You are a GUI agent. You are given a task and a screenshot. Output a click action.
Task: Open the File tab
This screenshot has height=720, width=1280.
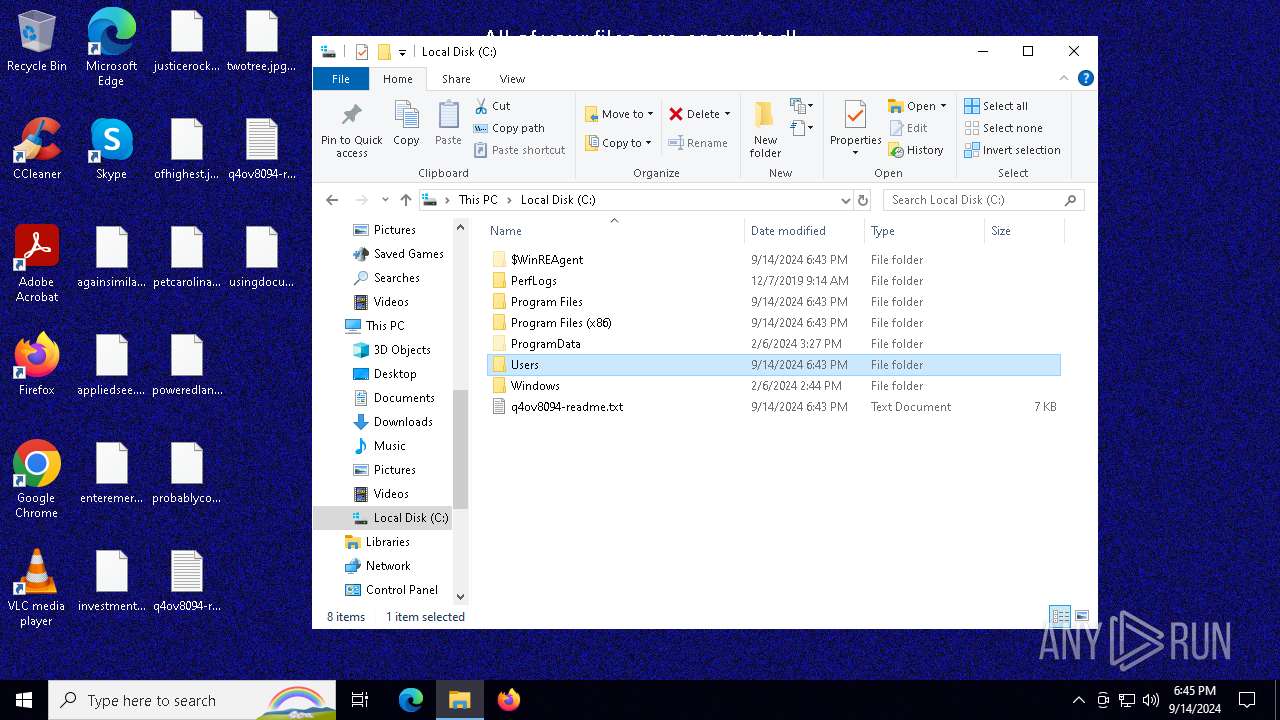point(341,79)
